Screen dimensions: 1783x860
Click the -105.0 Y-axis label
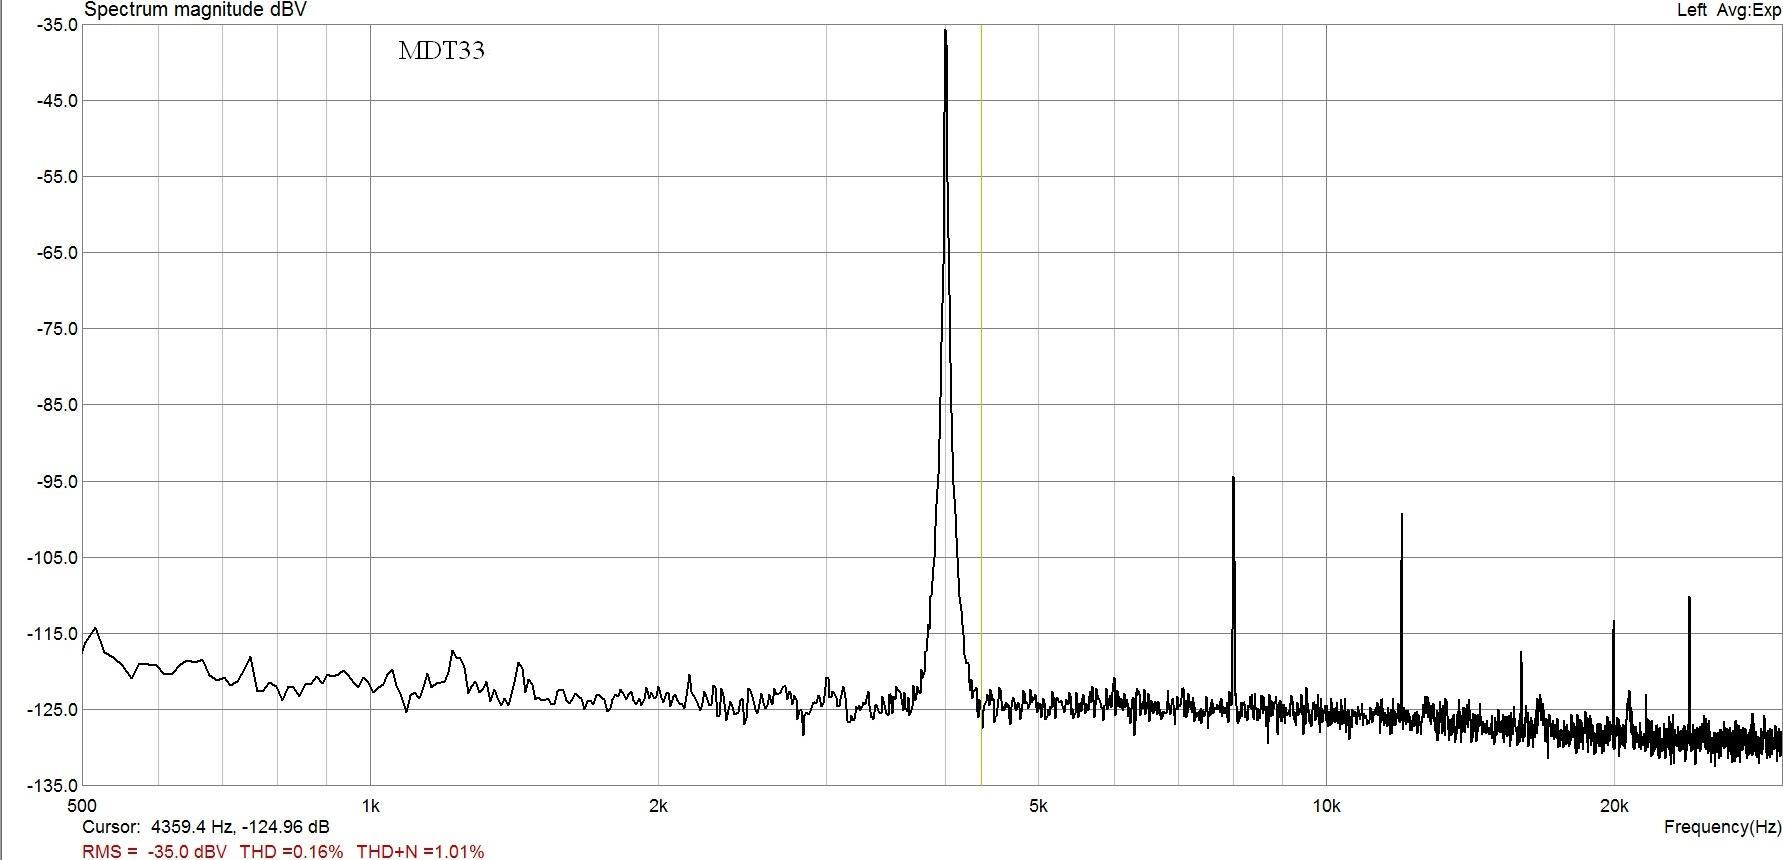53,557
